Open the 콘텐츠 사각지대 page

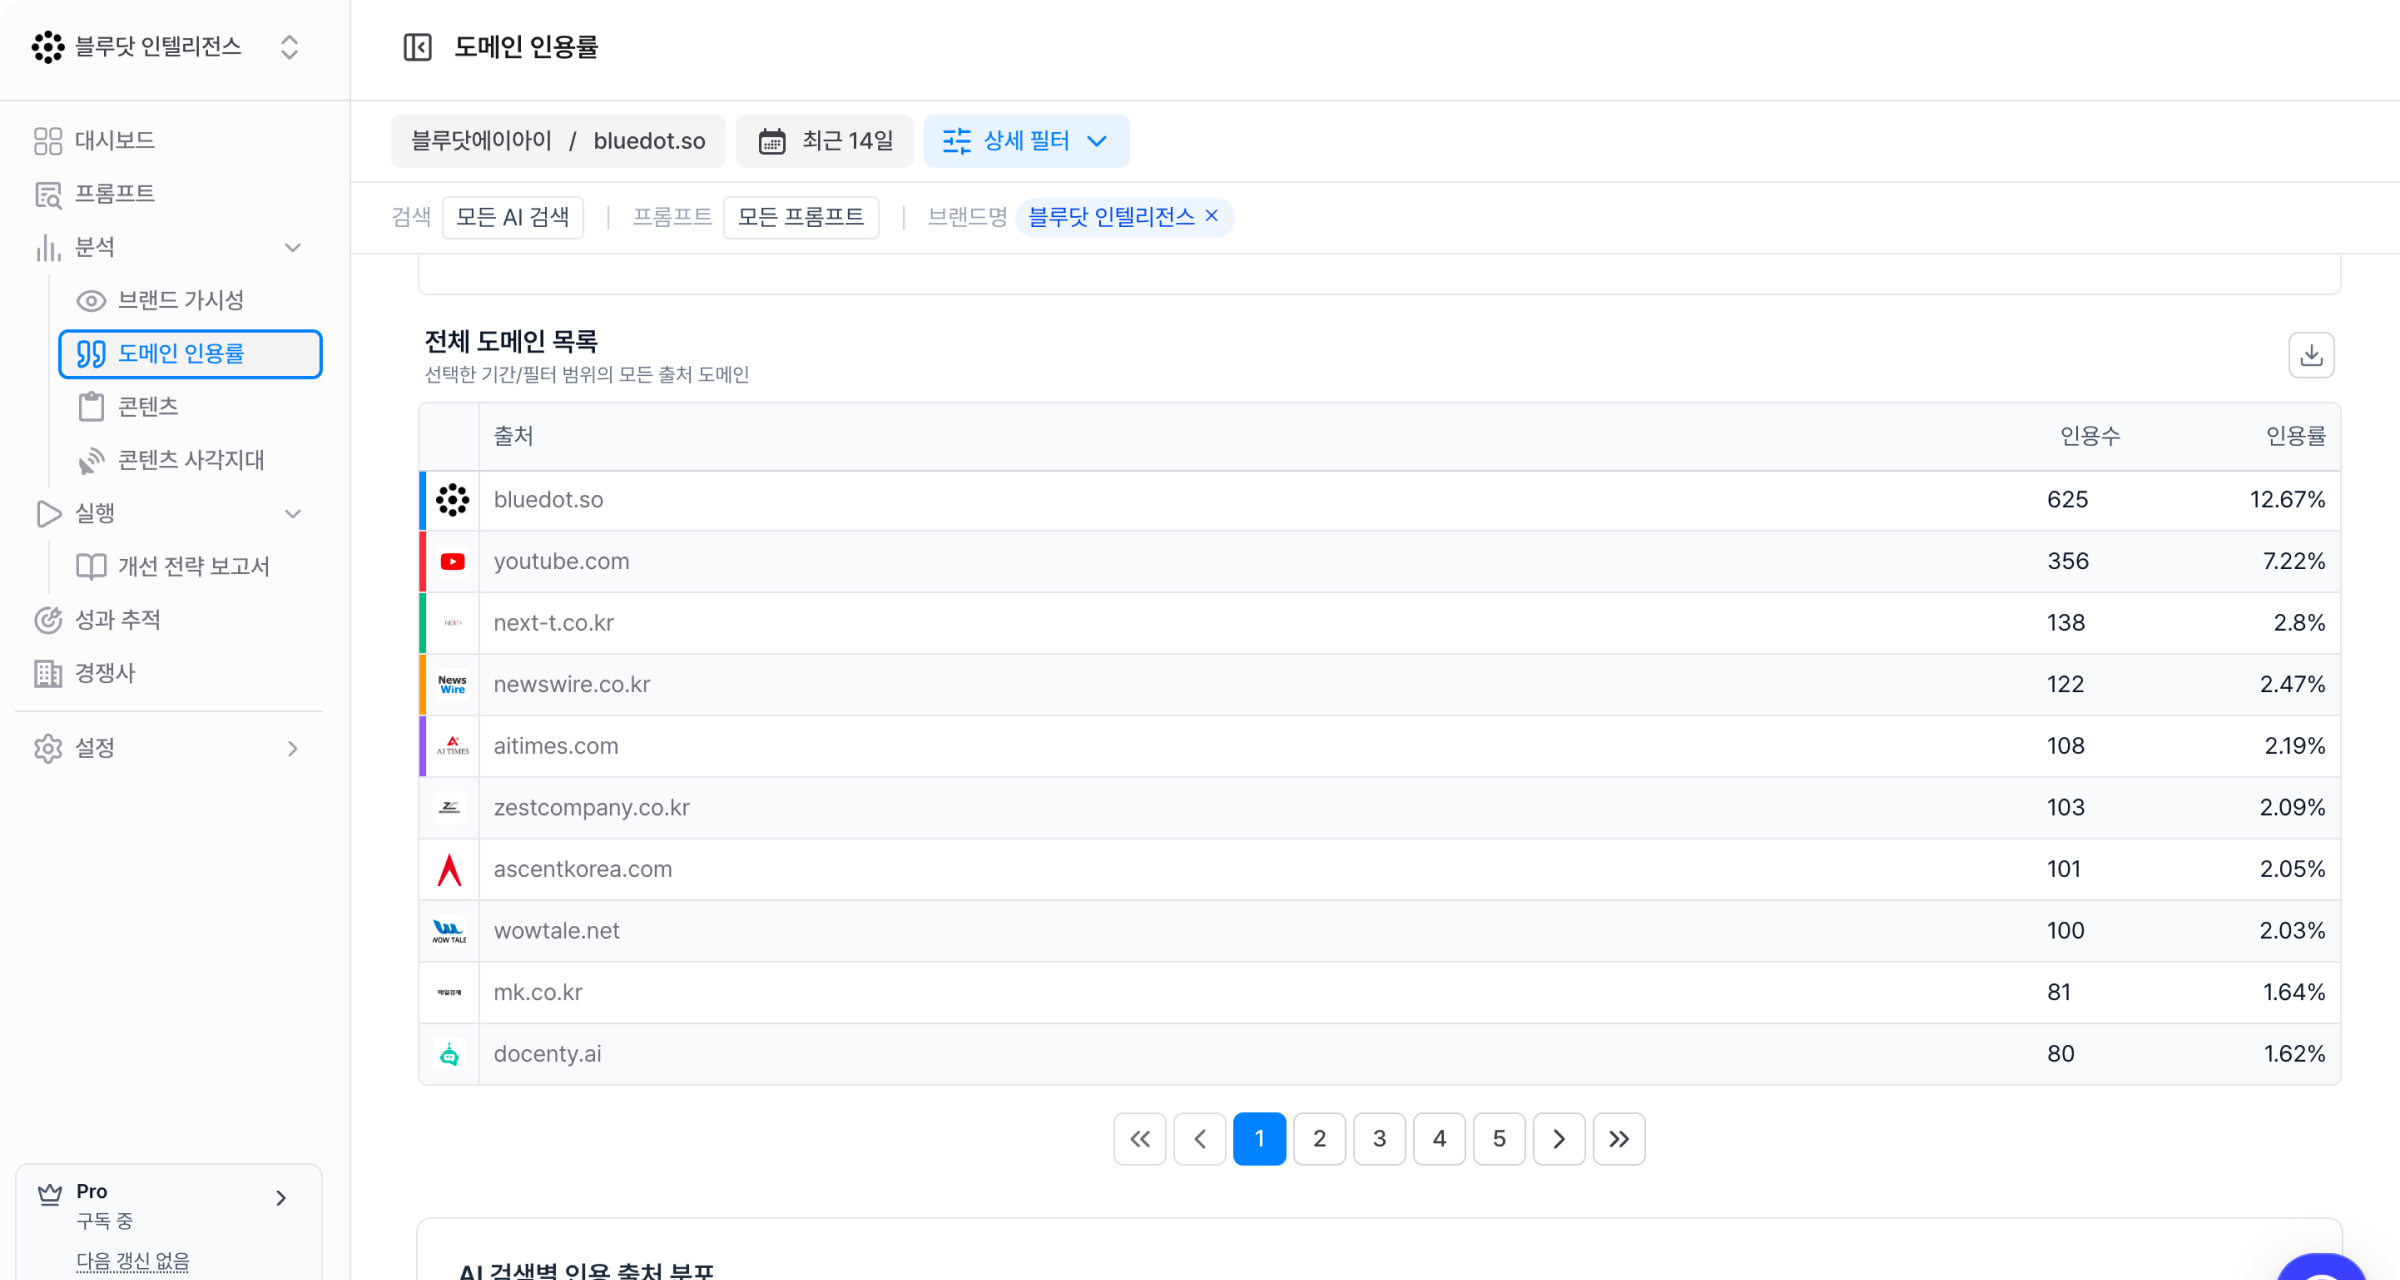[x=191, y=460]
